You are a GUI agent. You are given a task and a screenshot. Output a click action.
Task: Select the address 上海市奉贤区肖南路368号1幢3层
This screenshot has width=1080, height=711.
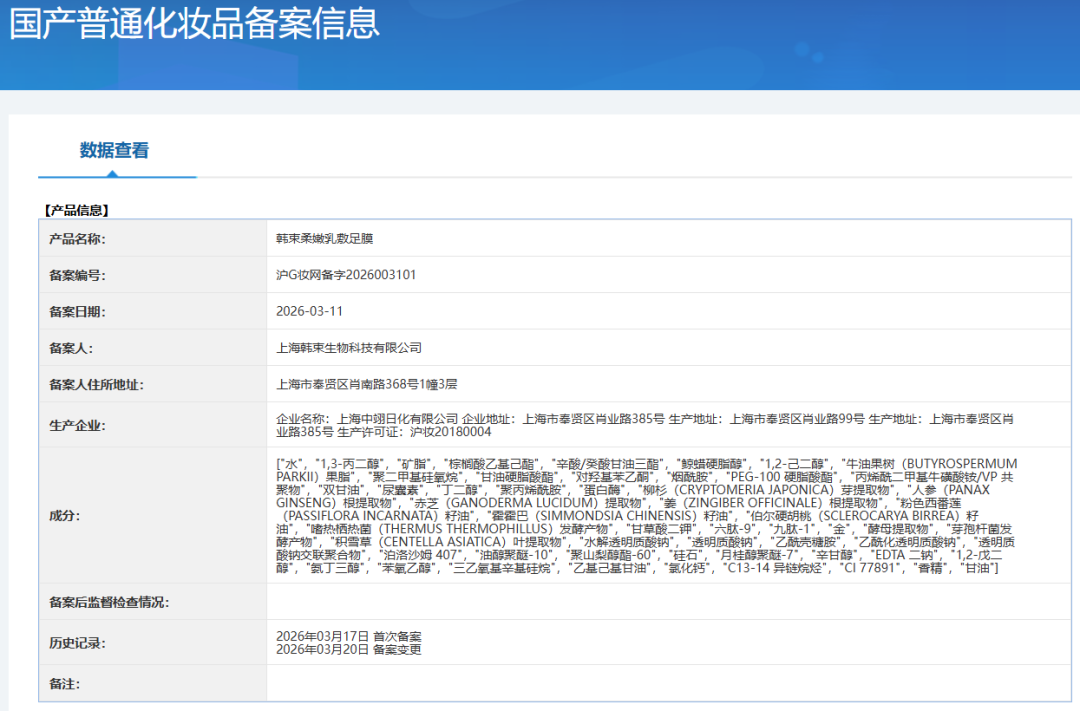tap(366, 384)
